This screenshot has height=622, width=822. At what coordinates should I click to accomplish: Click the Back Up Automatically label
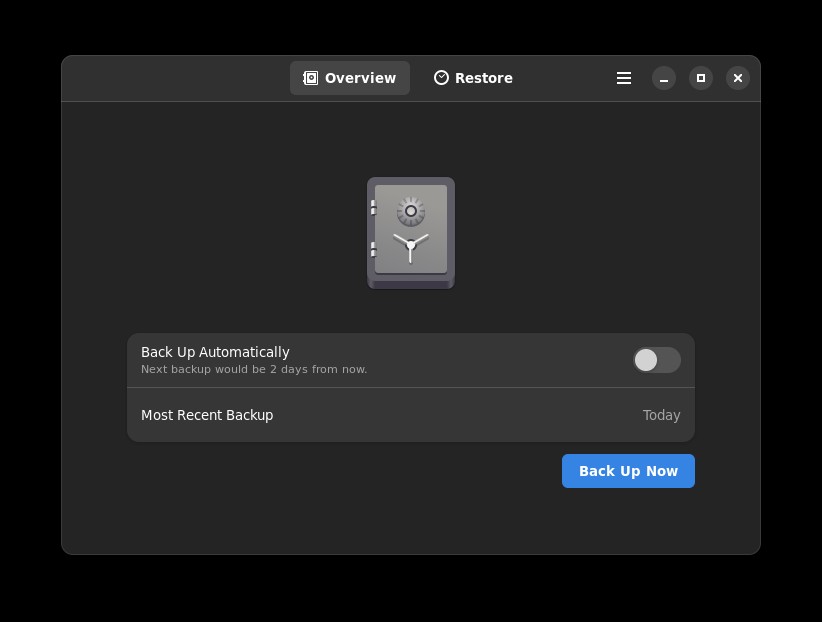pos(215,352)
